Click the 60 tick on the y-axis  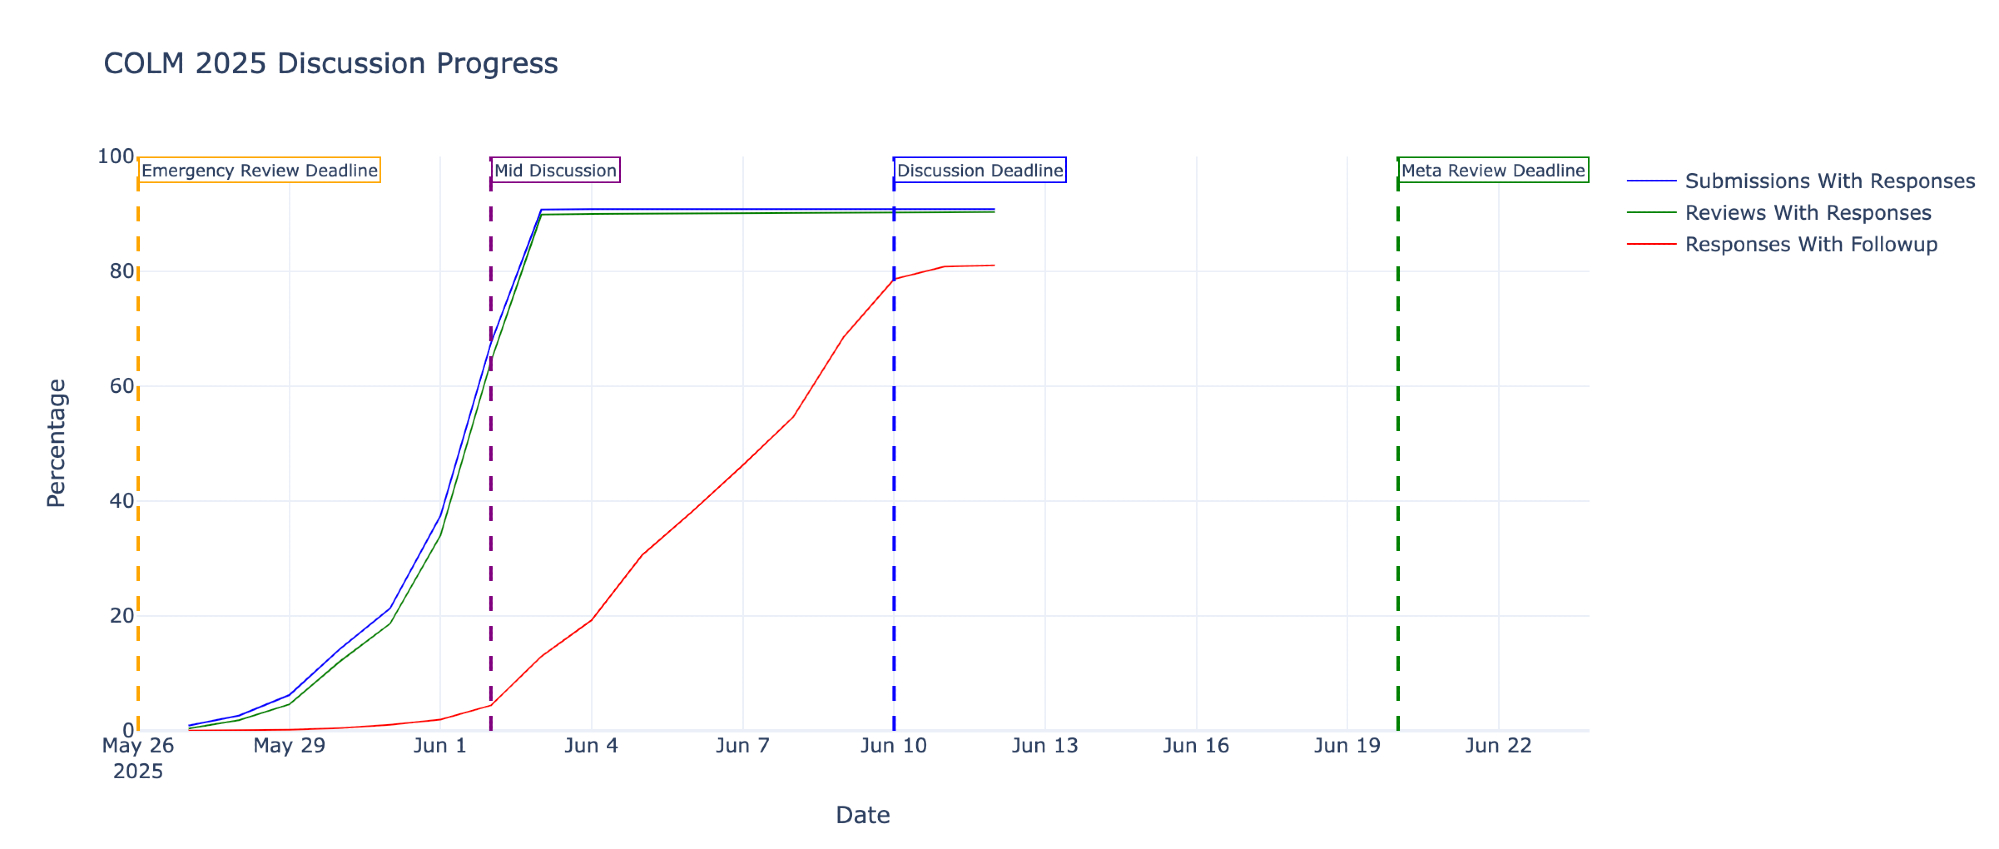click(x=121, y=386)
